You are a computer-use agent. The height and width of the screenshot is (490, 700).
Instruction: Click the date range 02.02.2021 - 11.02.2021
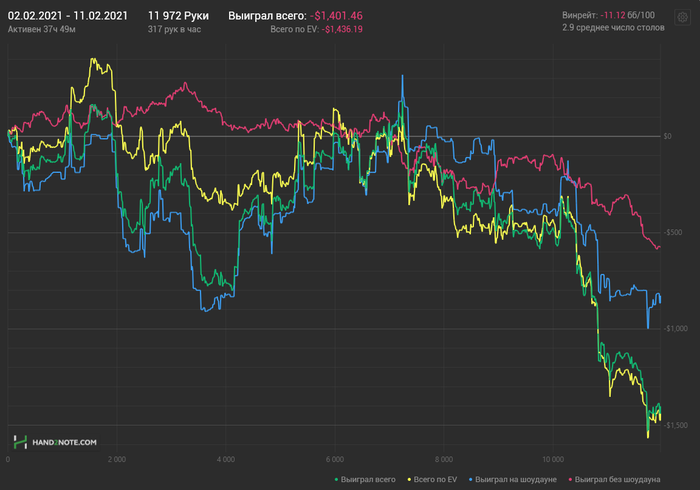tap(67, 16)
